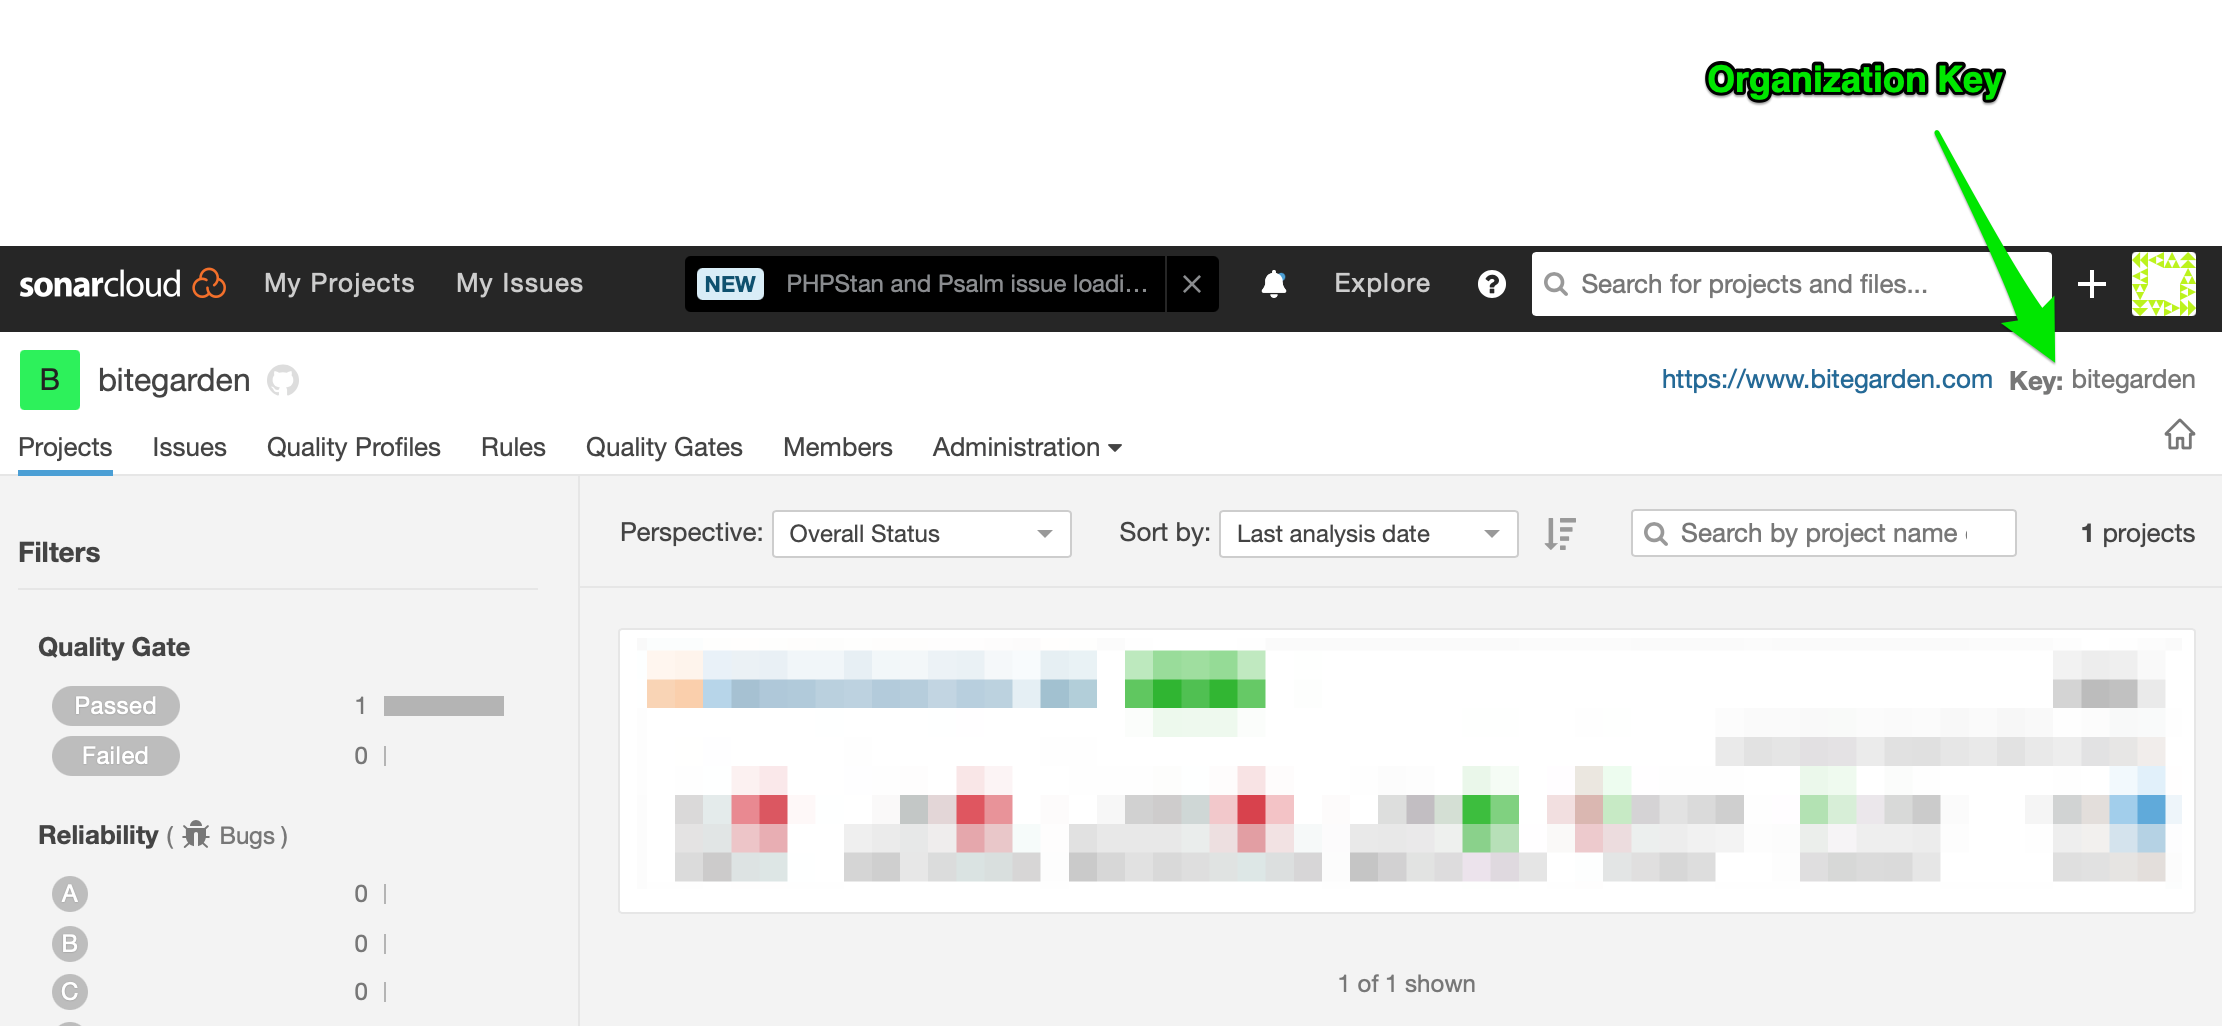
Task: Open the notifications bell
Action: [x=1273, y=284]
